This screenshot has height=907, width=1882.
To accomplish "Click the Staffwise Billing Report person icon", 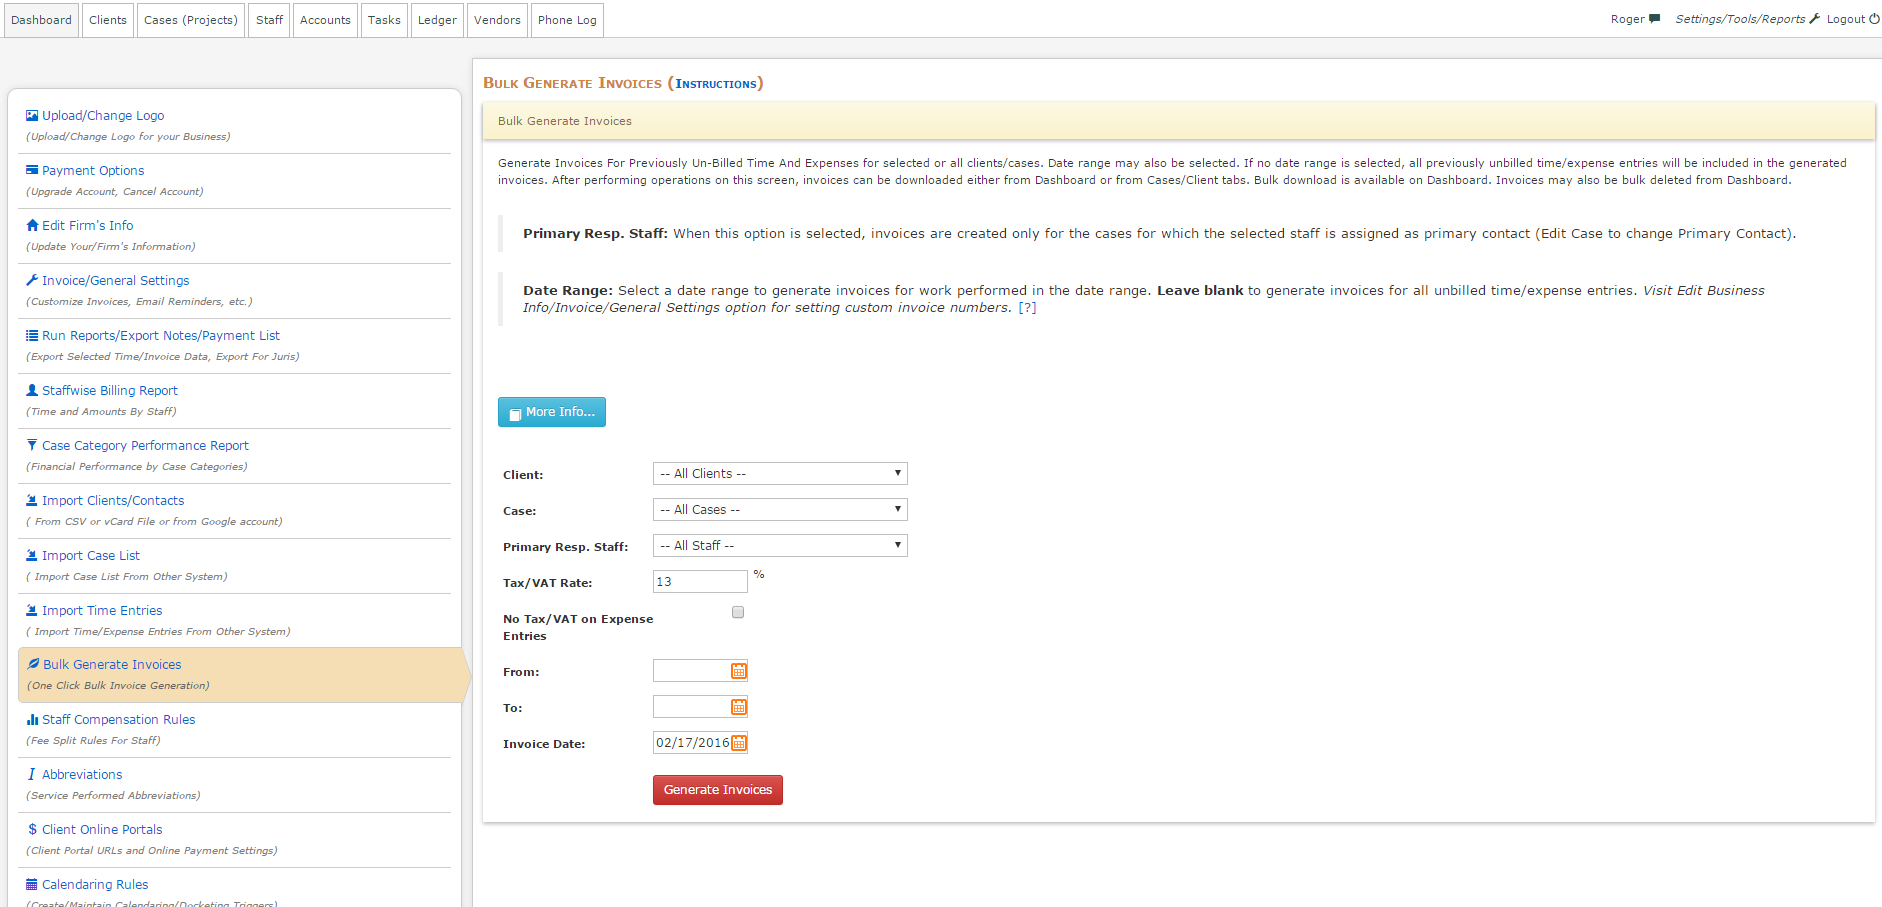I will click(x=32, y=391).
